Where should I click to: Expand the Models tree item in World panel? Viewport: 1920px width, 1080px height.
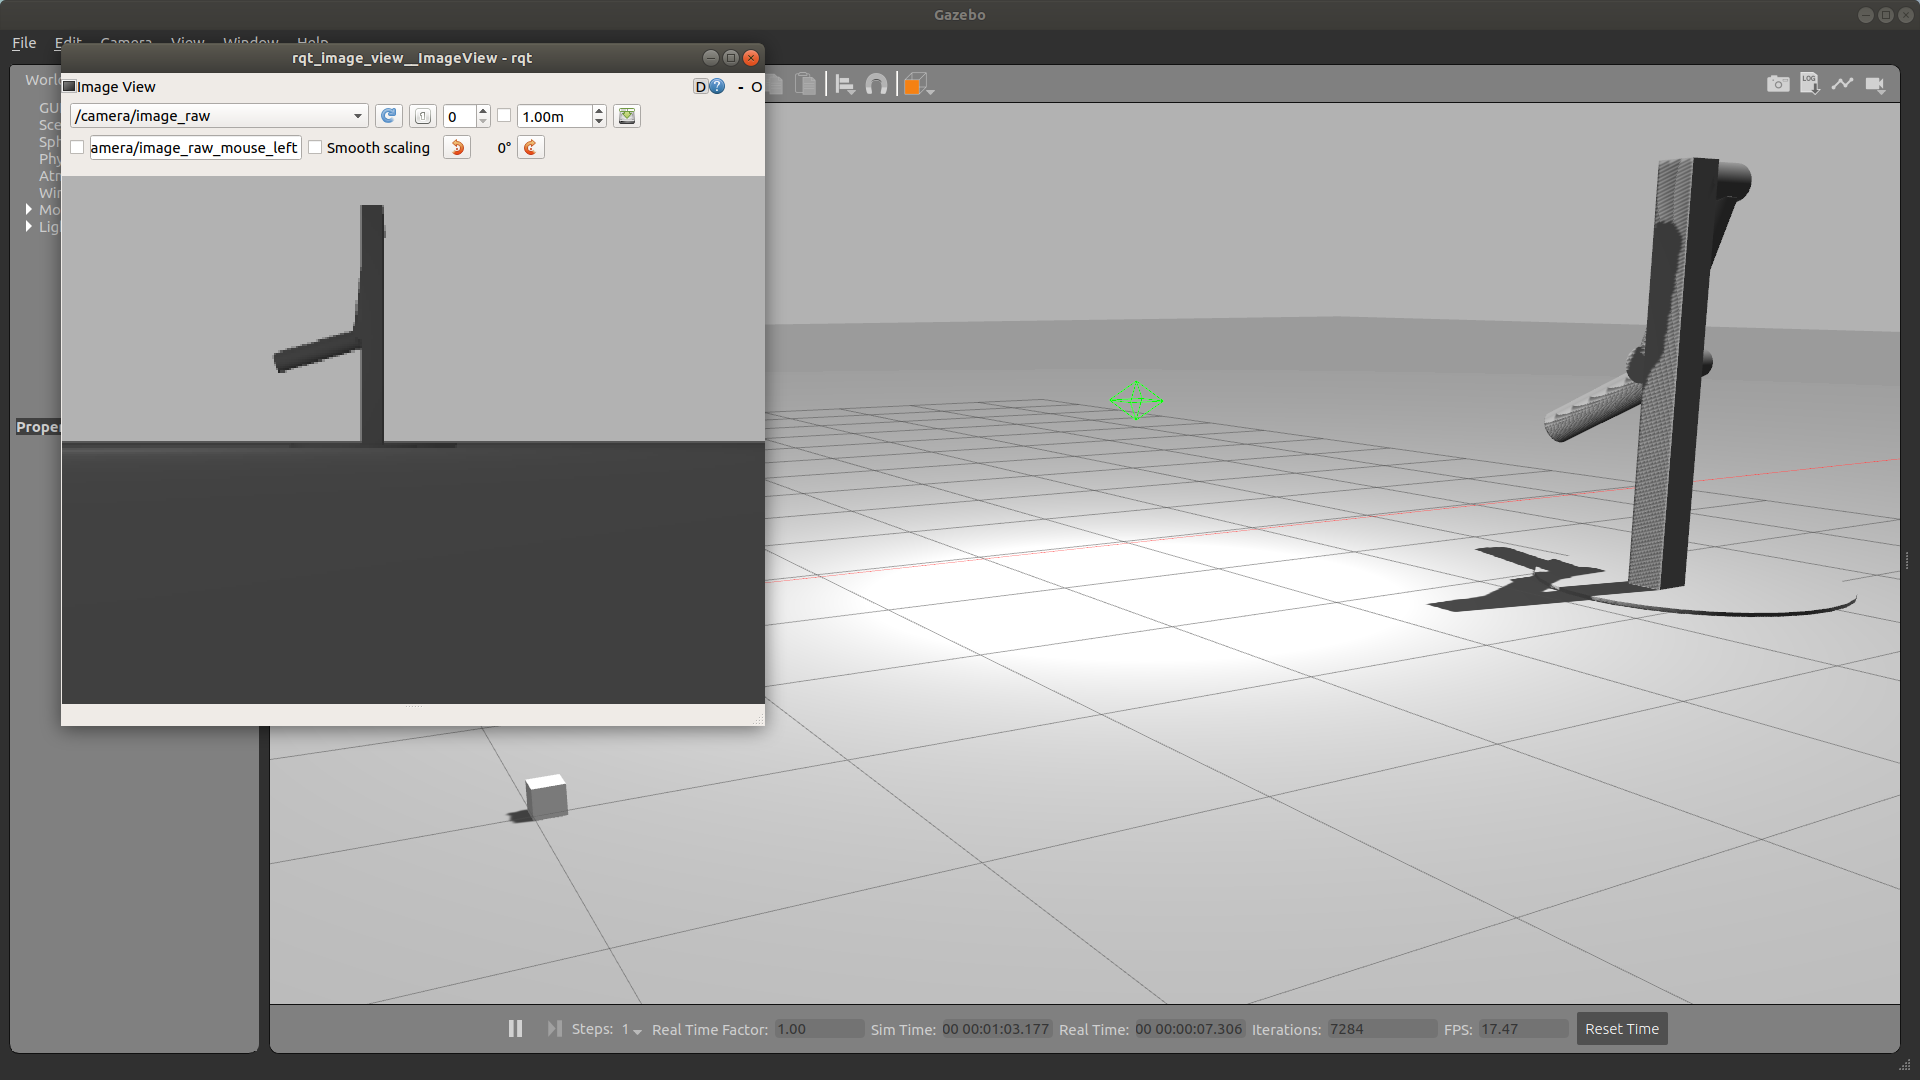pos(28,210)
